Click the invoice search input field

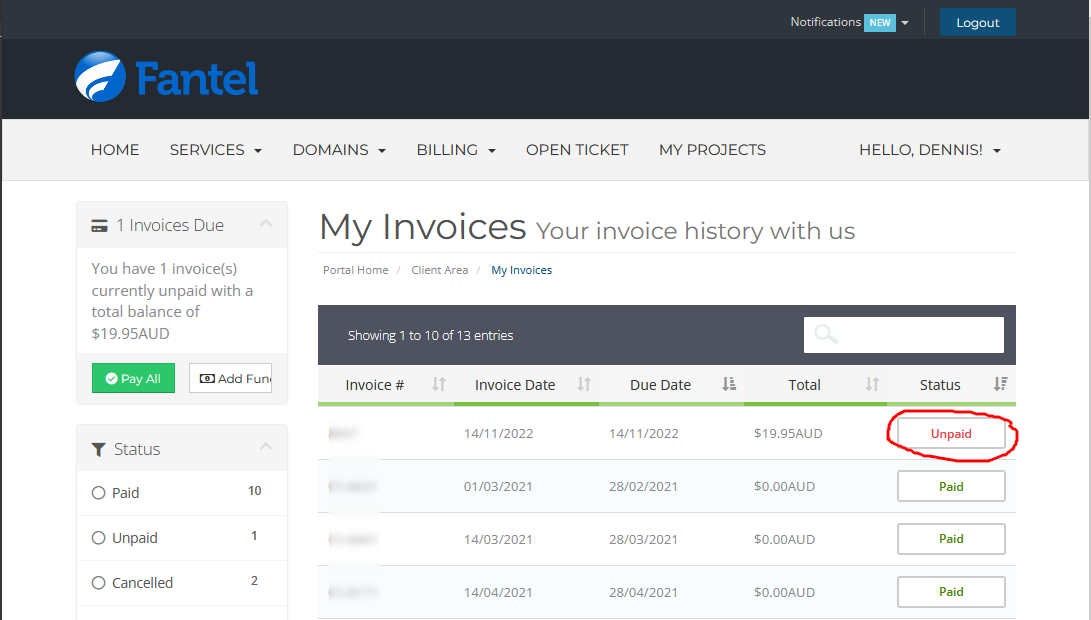tap(904, 335)
